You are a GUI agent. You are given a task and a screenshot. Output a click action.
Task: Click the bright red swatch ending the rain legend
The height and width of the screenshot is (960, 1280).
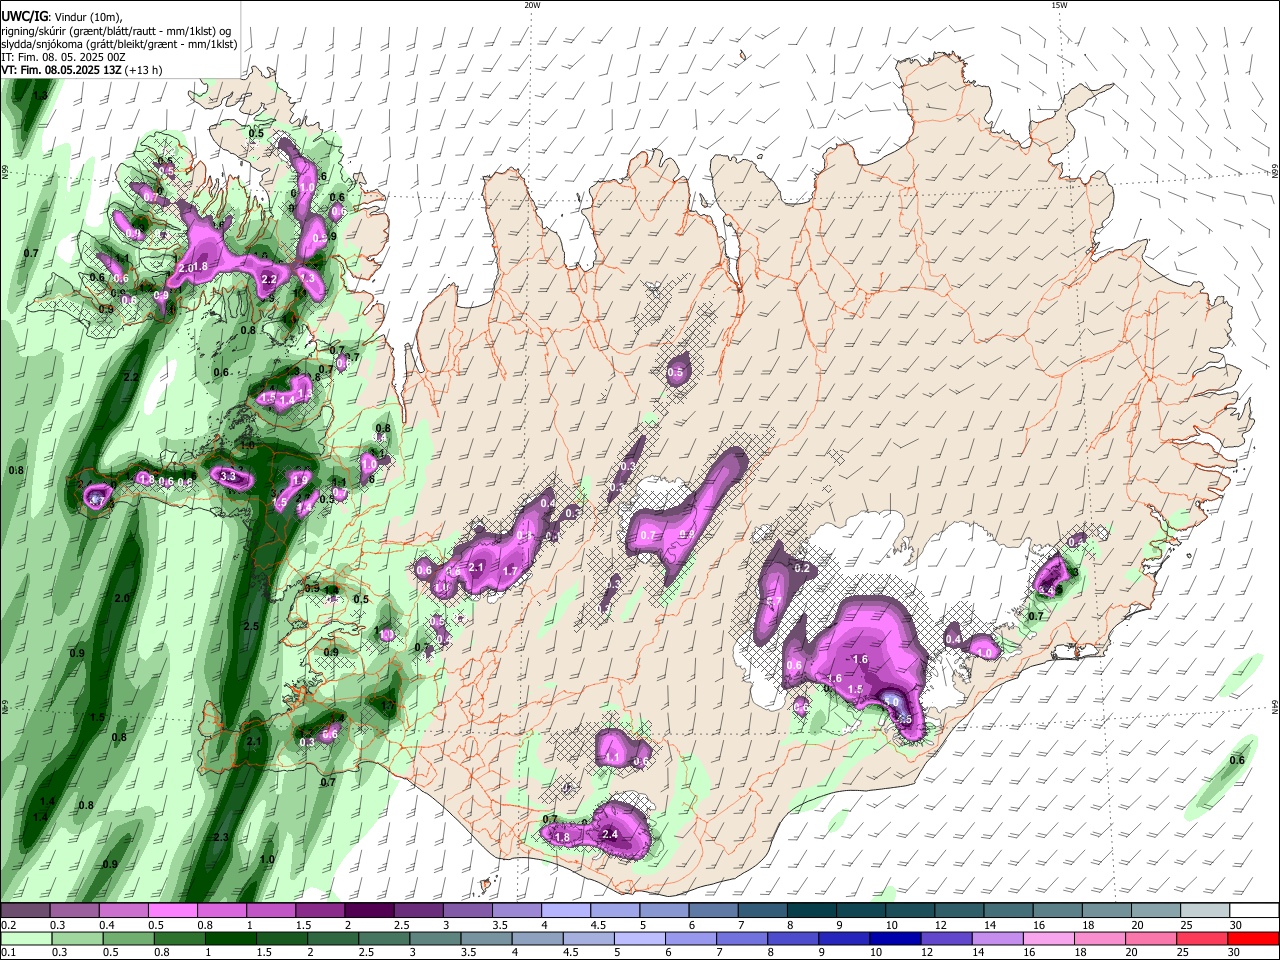click(x=1253, y=938)
